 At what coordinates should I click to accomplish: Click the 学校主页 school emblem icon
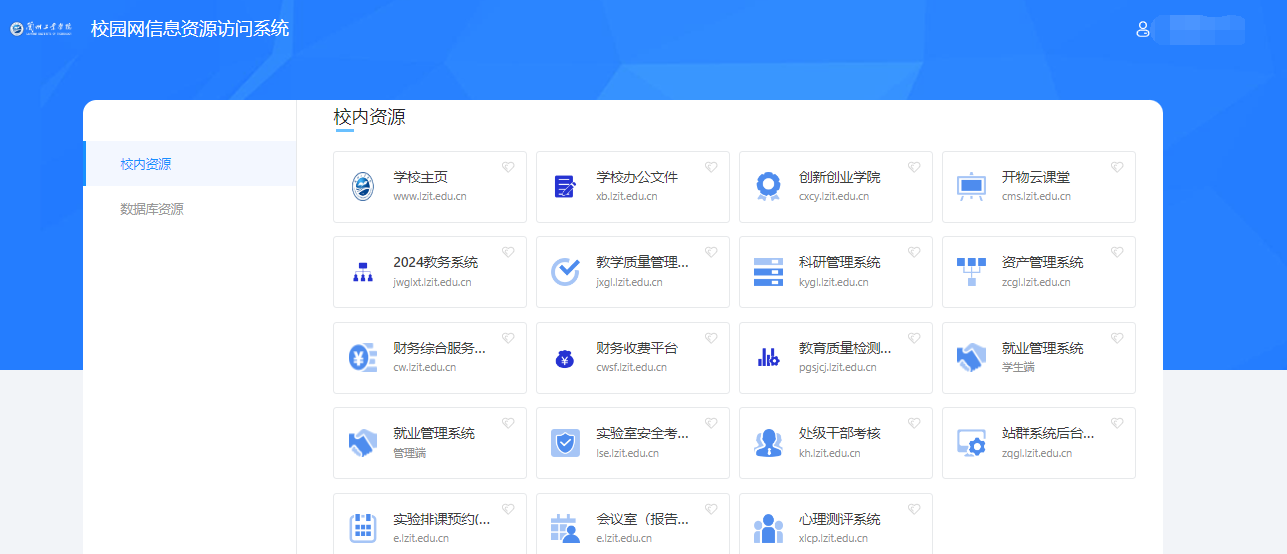(x=363, y=187)
